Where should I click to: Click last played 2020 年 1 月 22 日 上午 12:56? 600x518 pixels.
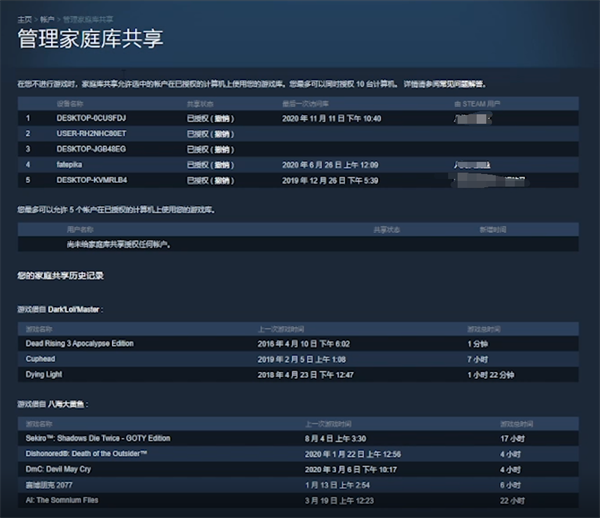353,454
